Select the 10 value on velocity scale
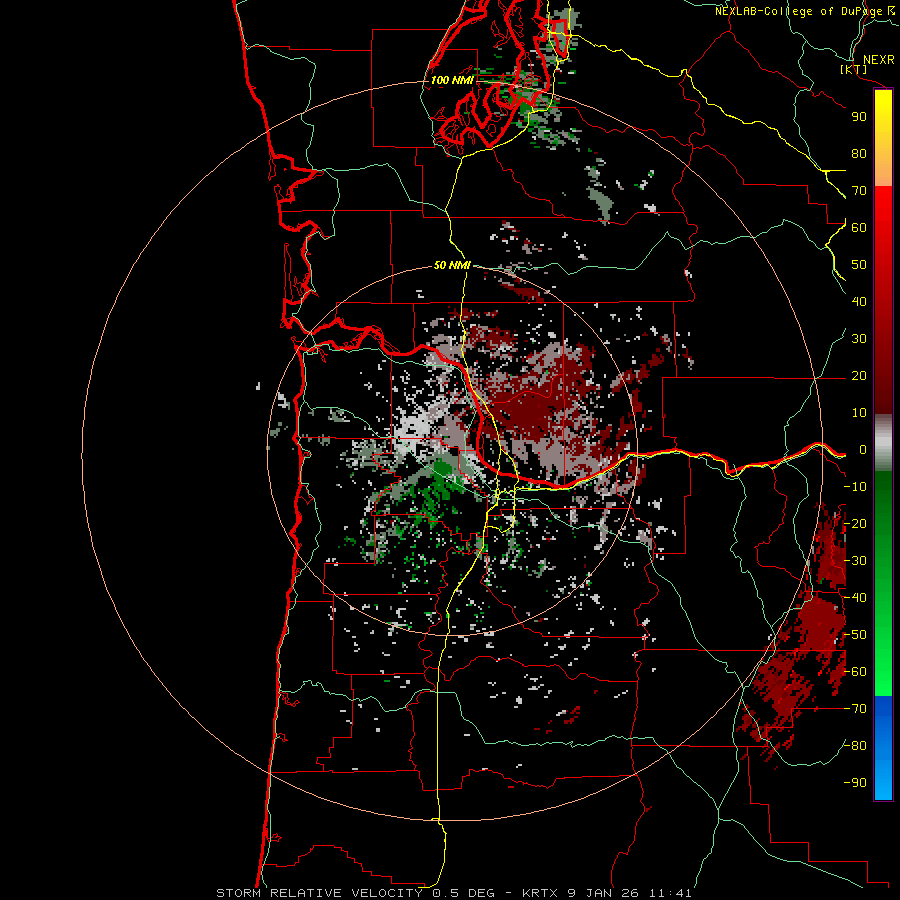 click(x=859, y=413)
